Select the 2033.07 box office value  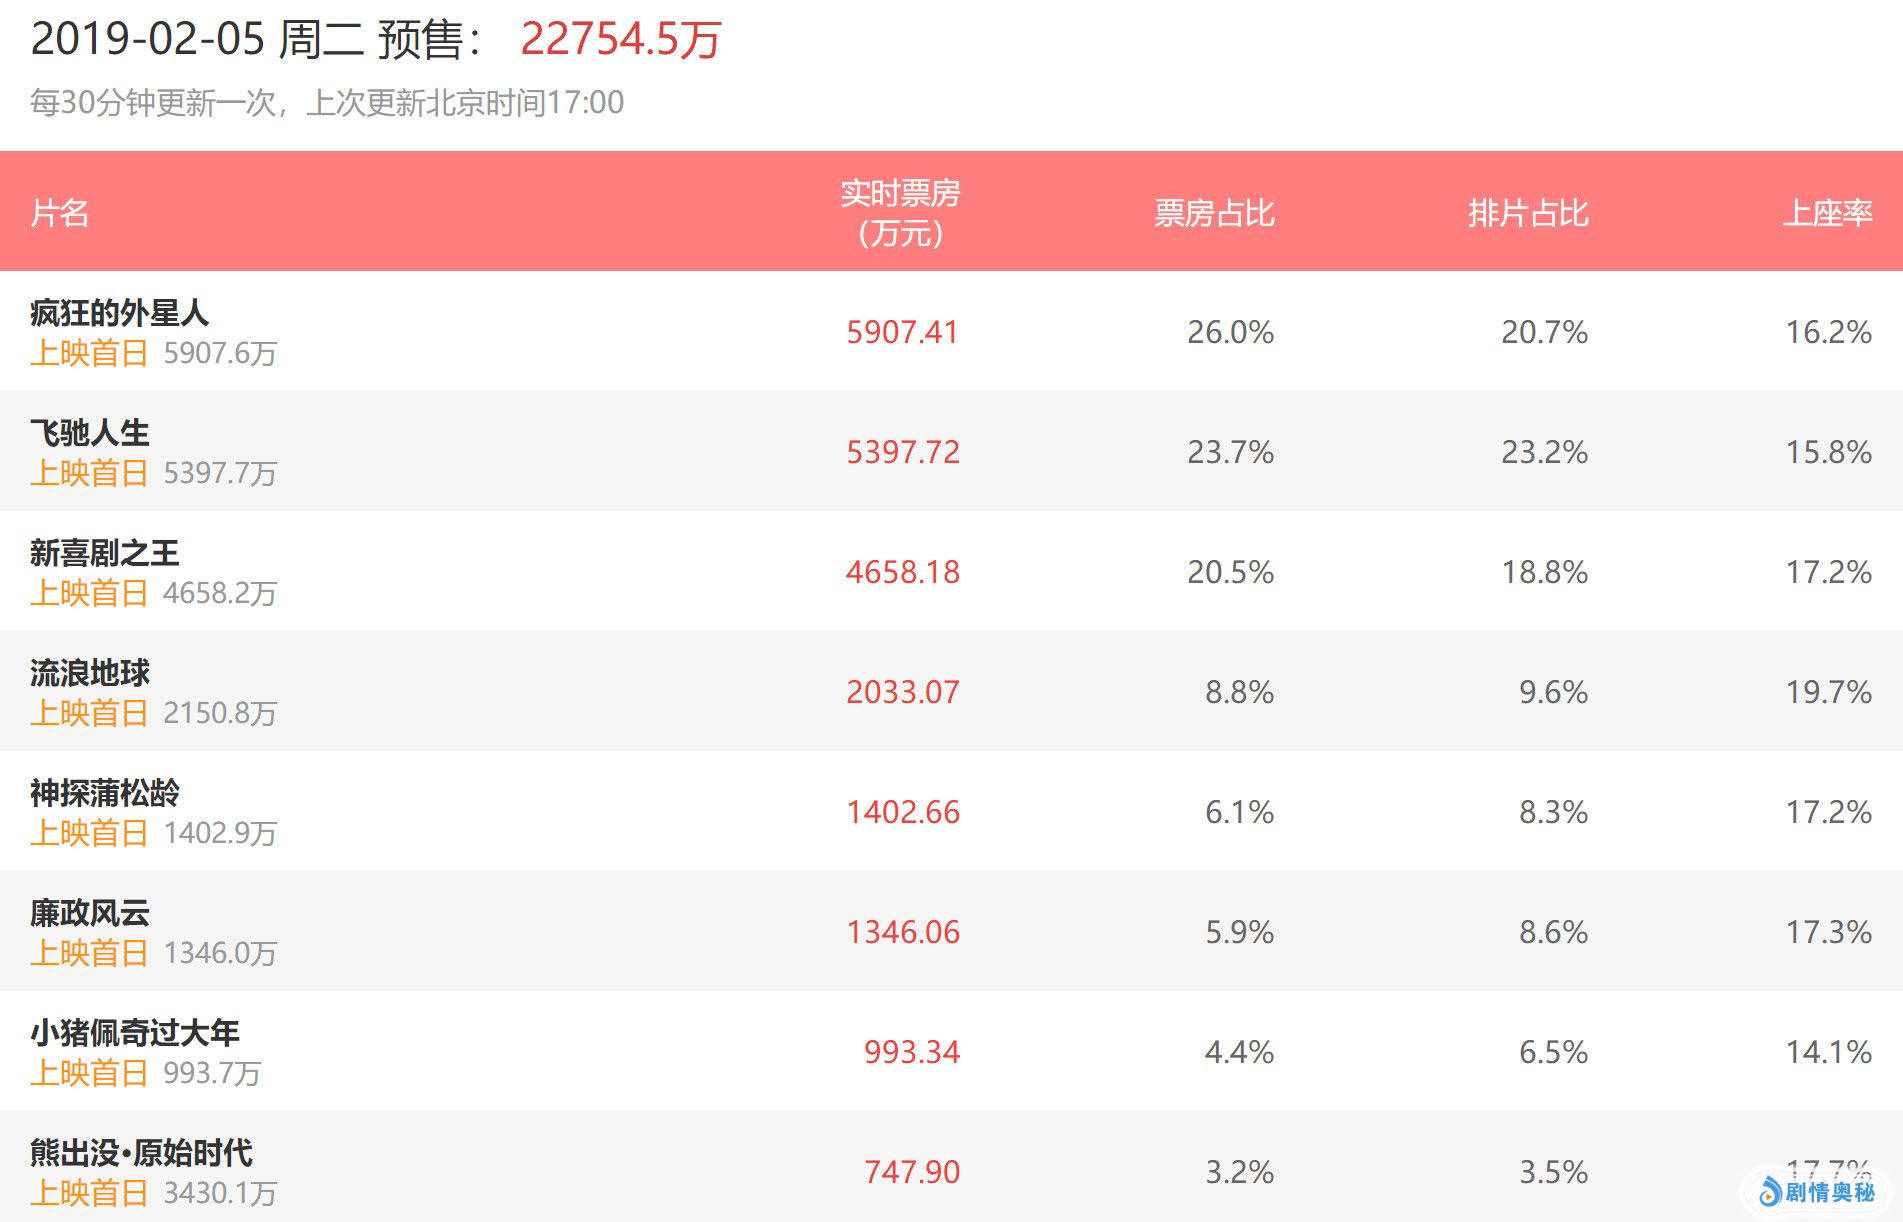point(902,692)
